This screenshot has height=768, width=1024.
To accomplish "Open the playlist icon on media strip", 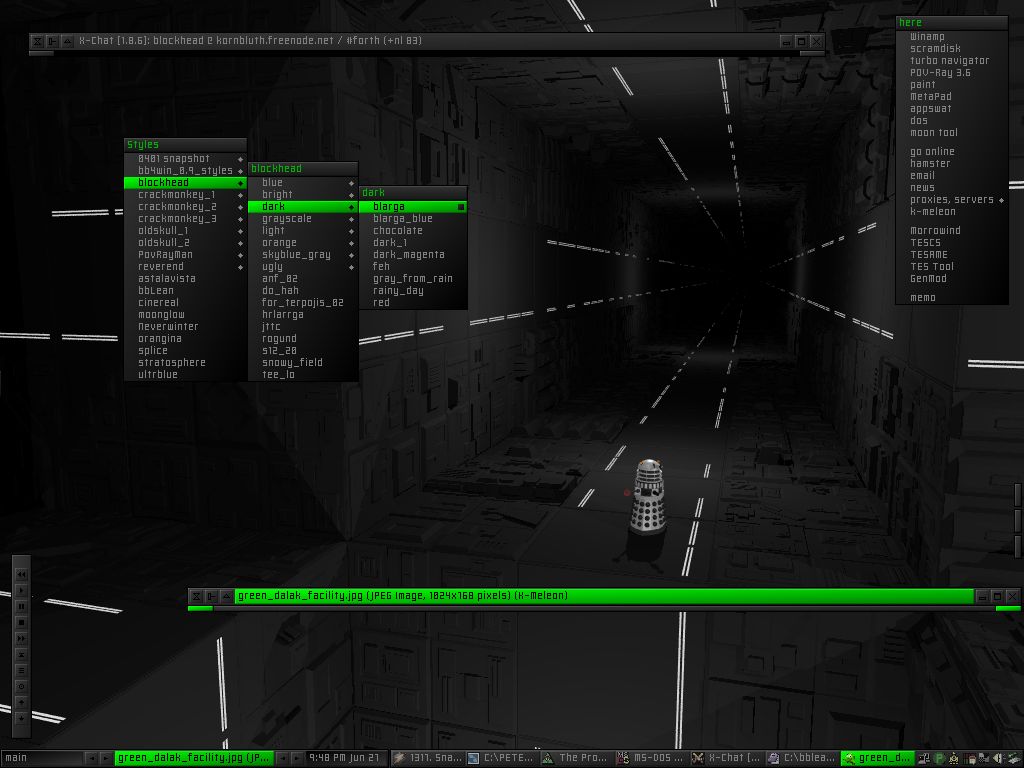I will pyautogui.click(x=22, y=670).
